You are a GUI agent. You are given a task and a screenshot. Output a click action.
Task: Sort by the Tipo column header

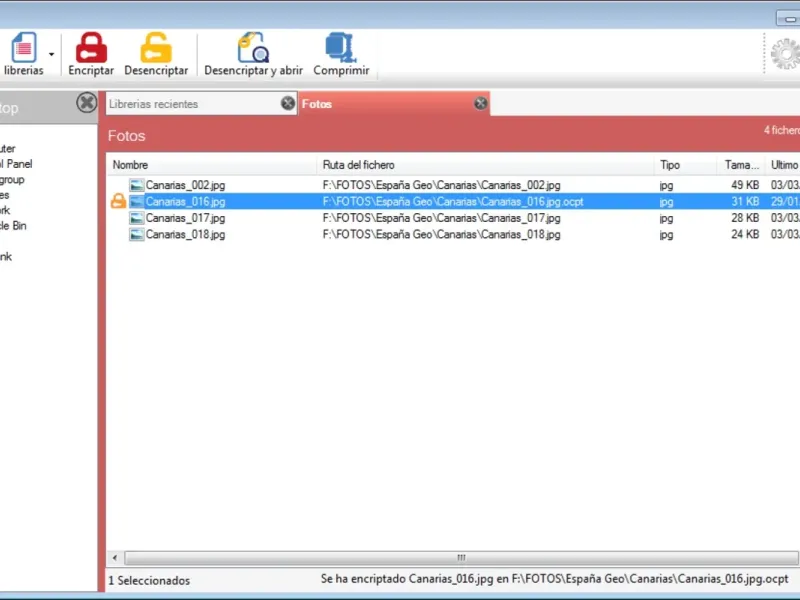(x=685, y=165)
